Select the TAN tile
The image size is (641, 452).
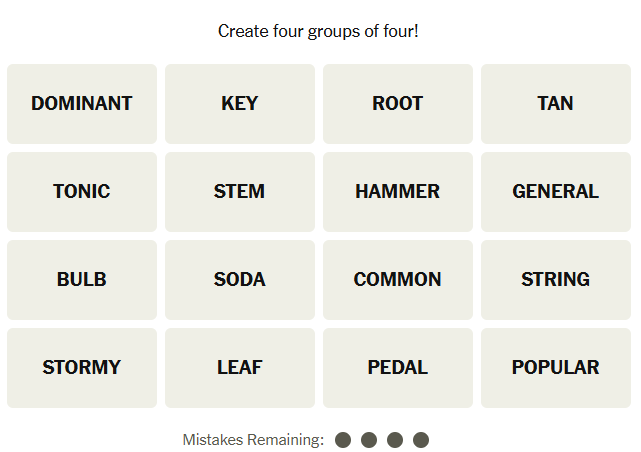pos(556,104)
